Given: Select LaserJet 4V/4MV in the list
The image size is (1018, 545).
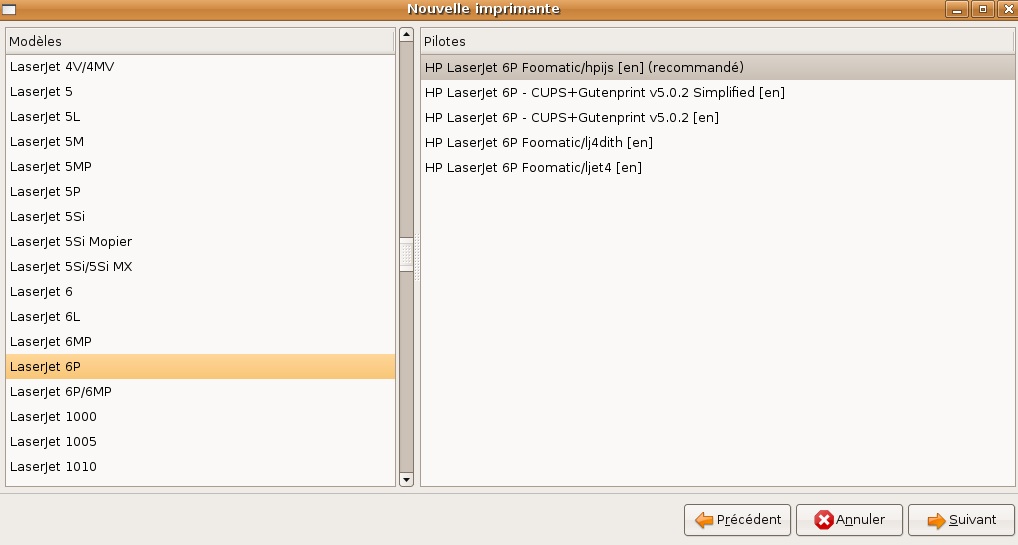Looking at the screenshot, I should 56,66.
